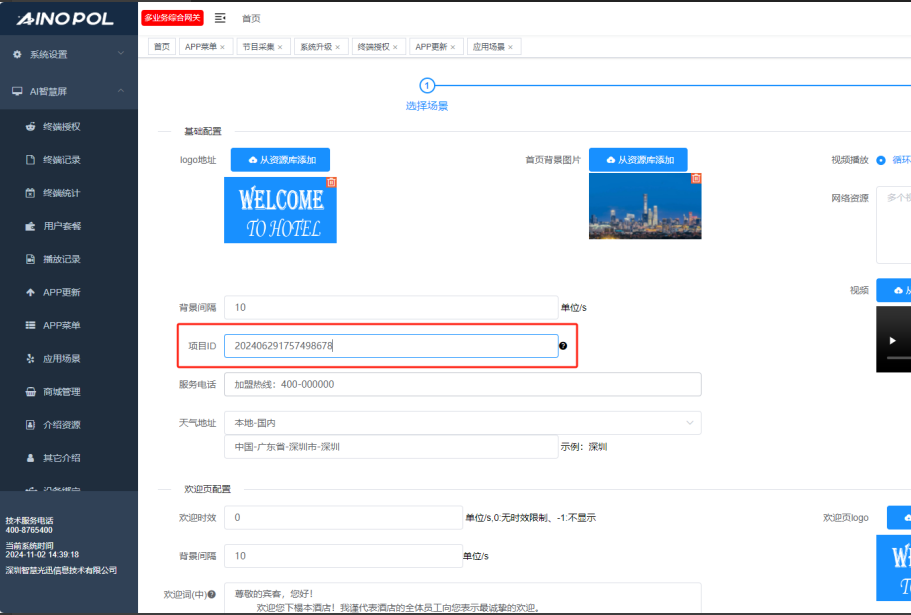911x615 pixels.
Task: Open the 天气地址 本地-国内 dropdown
Action: coord(462,423)
